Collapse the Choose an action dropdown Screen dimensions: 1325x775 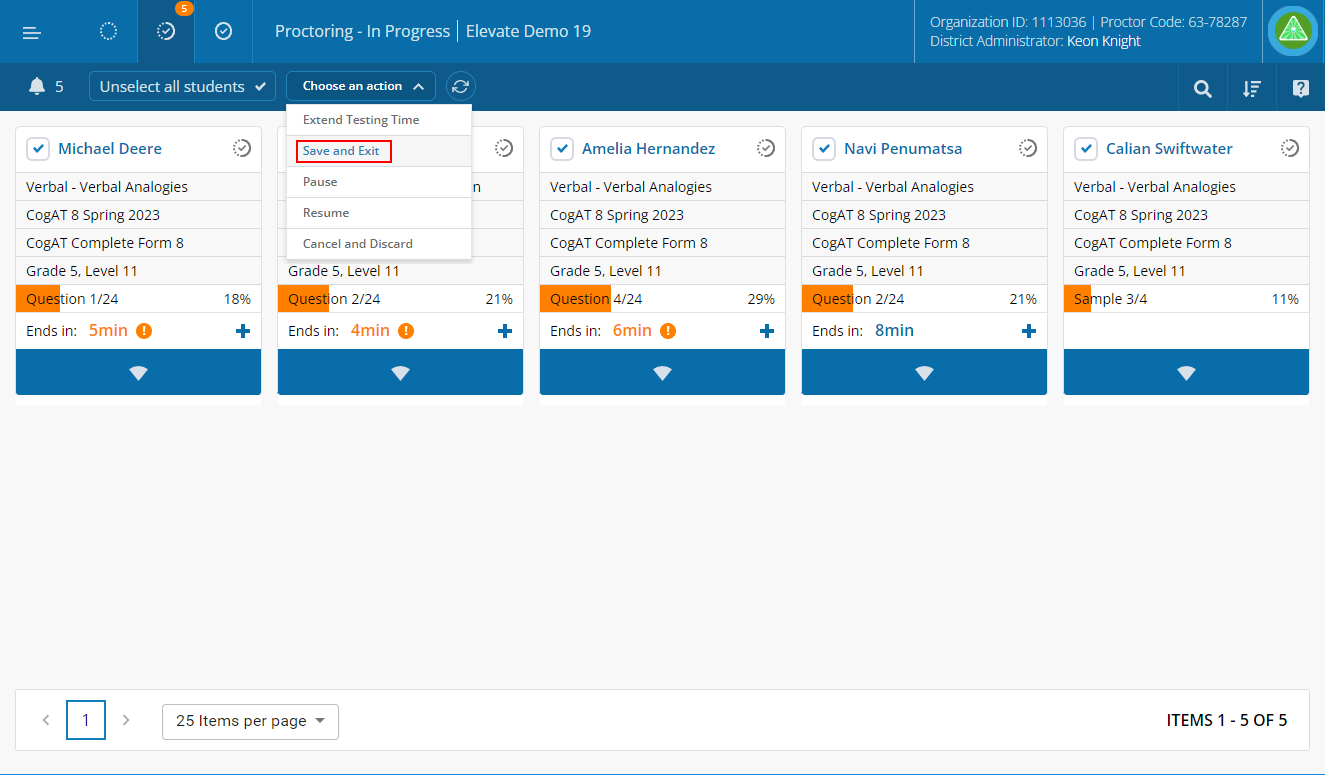click(x=361, y=86)
